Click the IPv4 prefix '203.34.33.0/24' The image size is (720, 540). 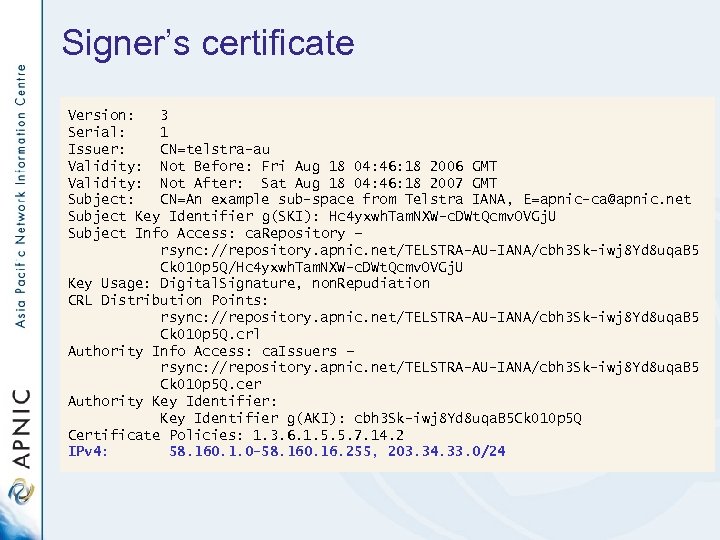coord(446,451)
